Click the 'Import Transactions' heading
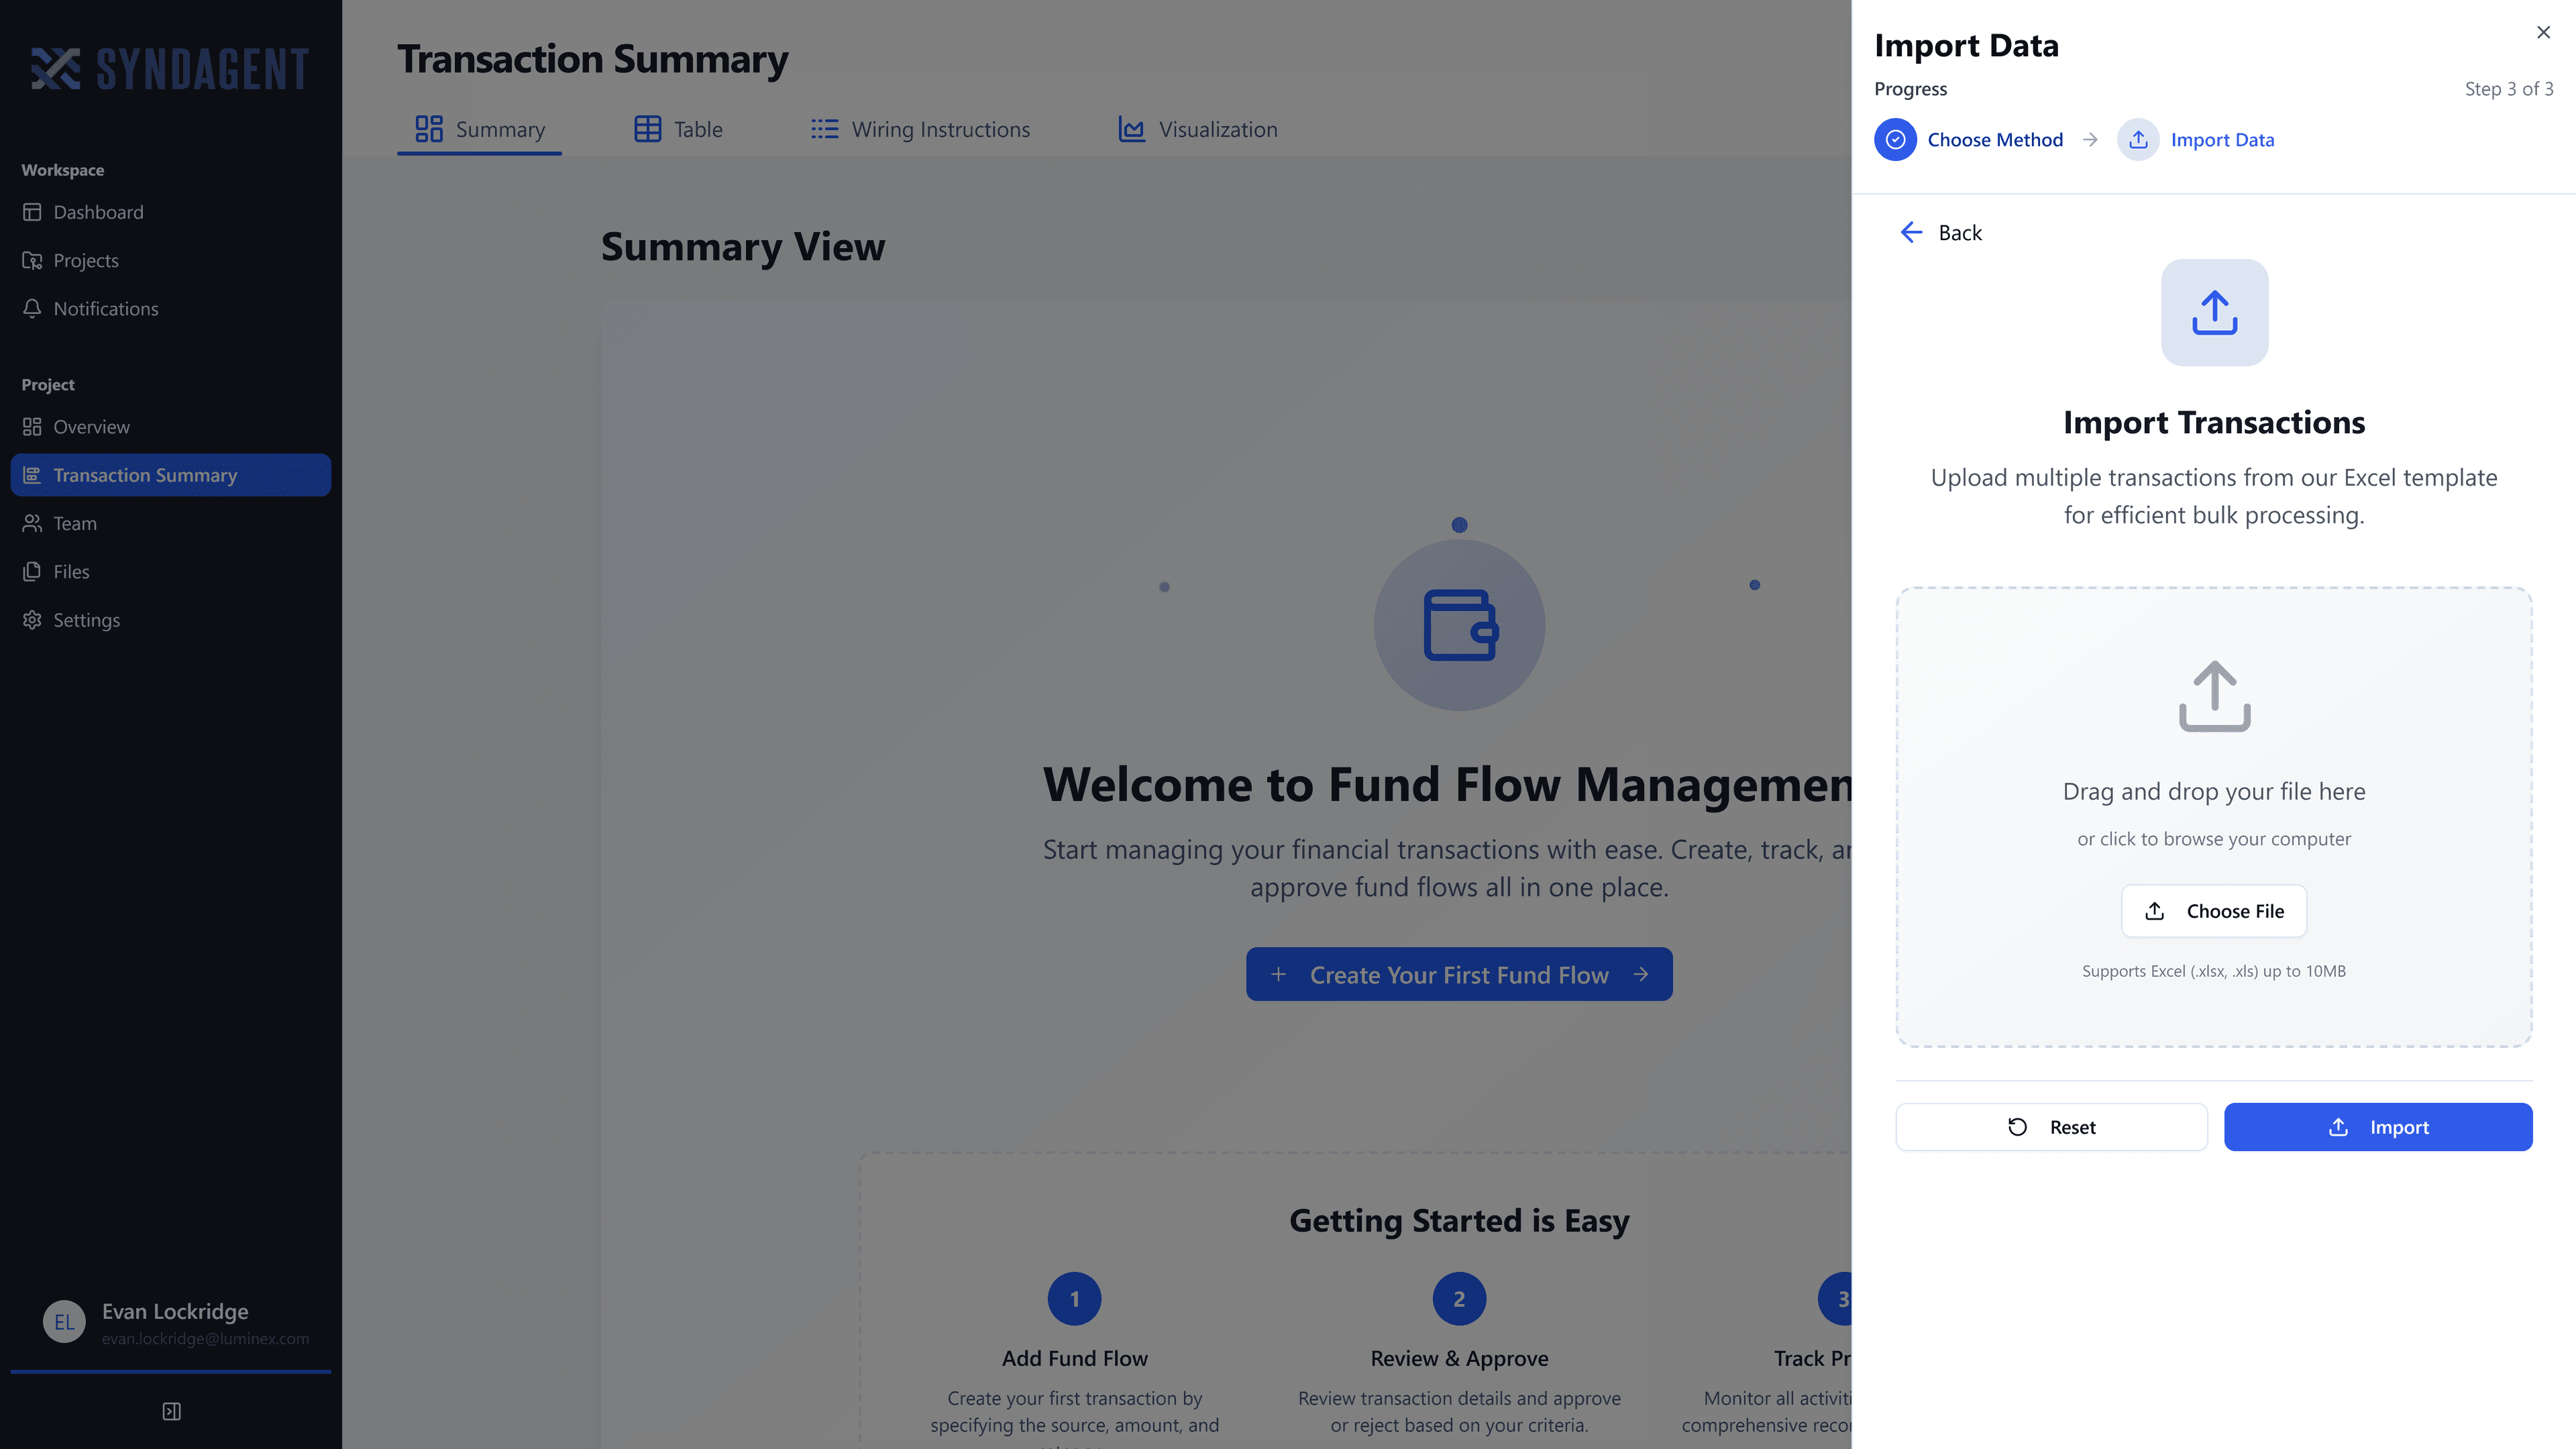Image resolution: width=2576 pixels, height=1449 pixels. click(x=2214, y=423)
